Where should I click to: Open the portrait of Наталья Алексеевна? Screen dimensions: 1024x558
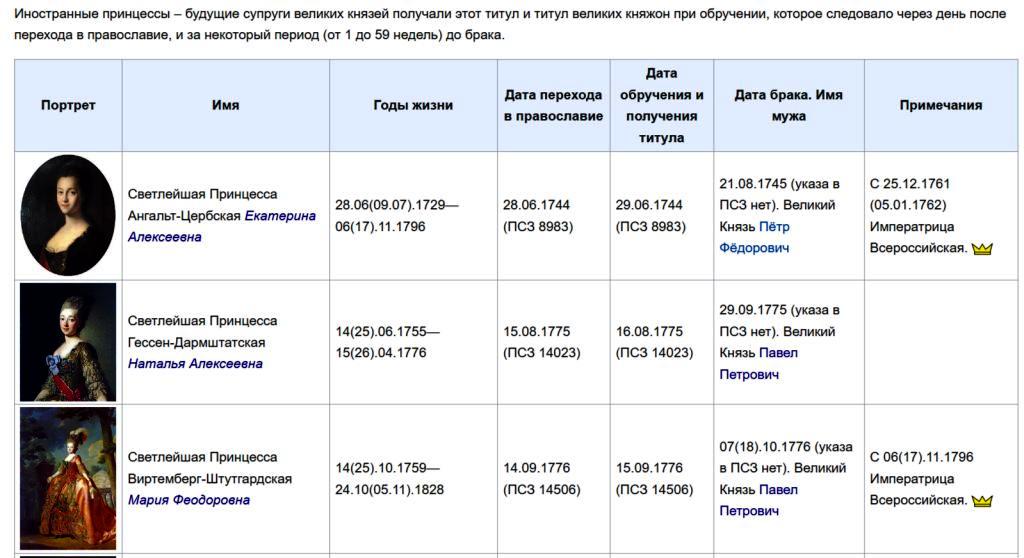68,342
